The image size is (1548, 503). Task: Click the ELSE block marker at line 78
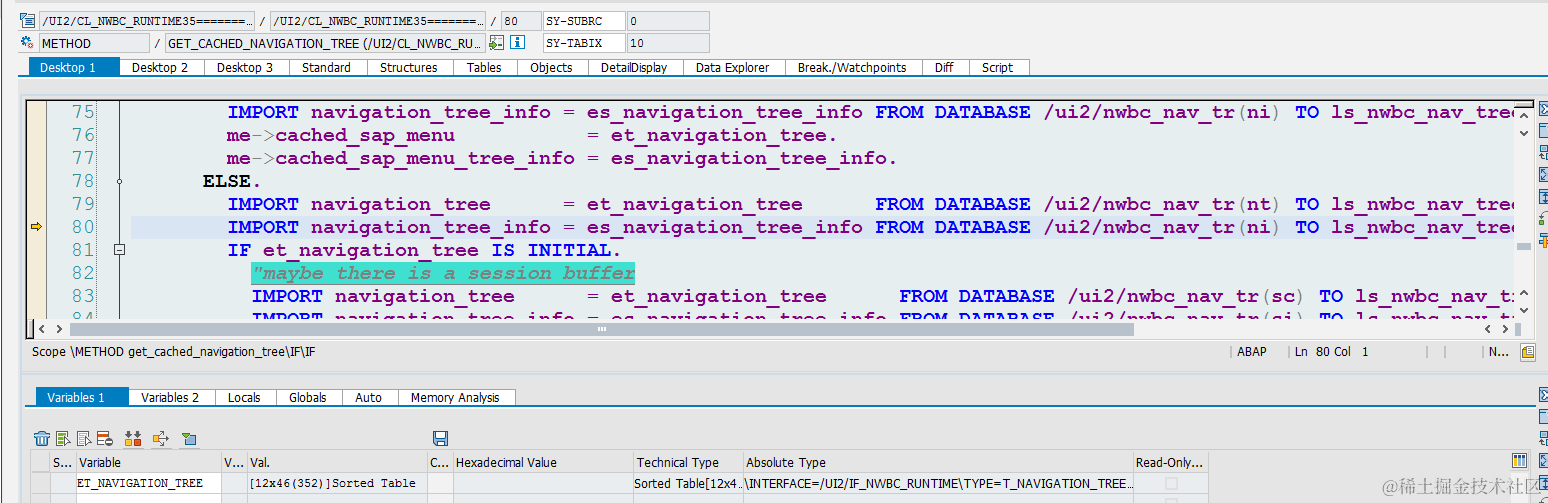pos(119,181)
